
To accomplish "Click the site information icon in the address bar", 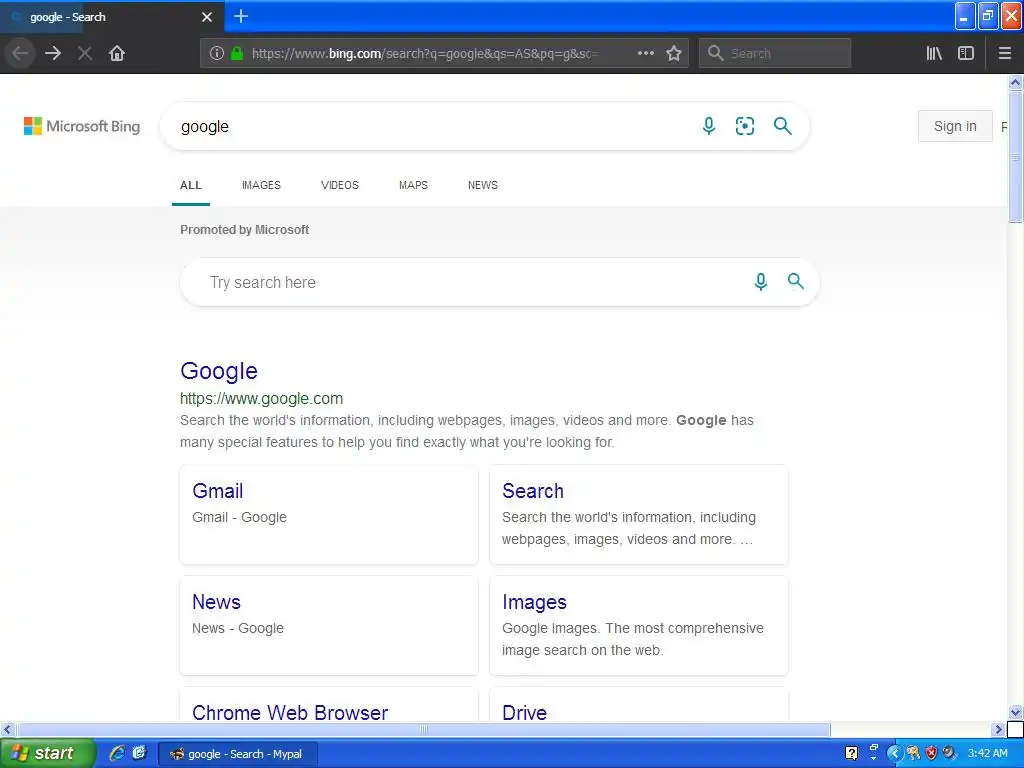I will (x=217, y=54).
